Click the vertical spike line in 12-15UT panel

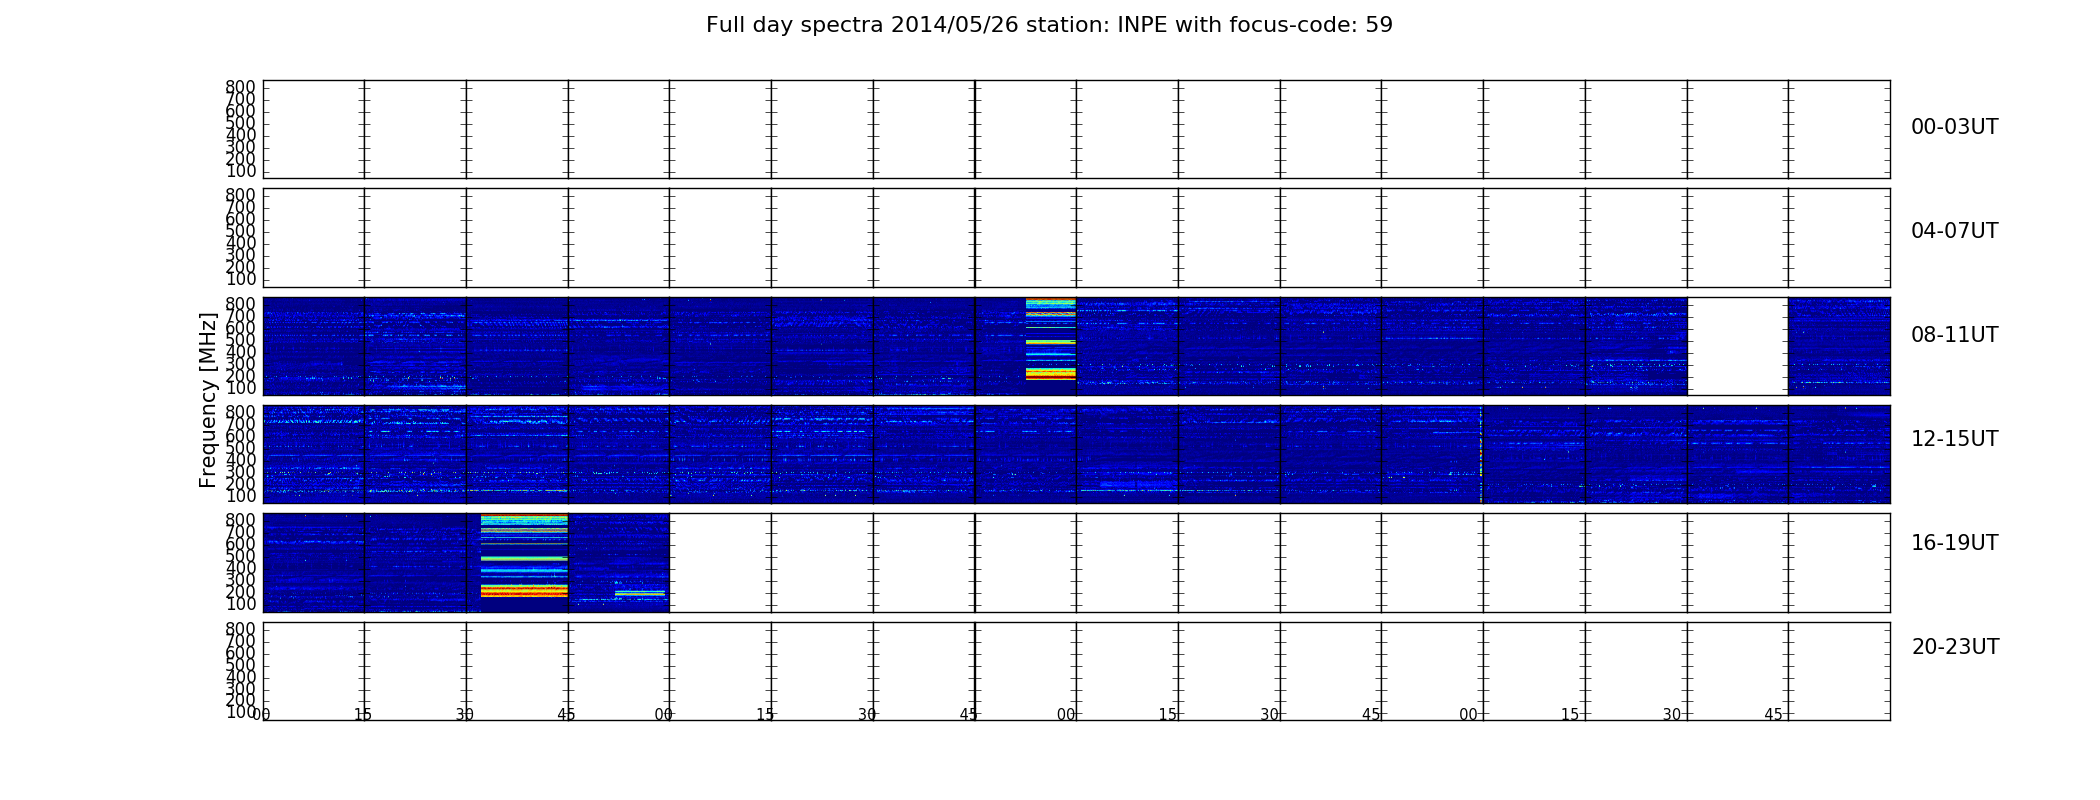(x=1481, y=454)
